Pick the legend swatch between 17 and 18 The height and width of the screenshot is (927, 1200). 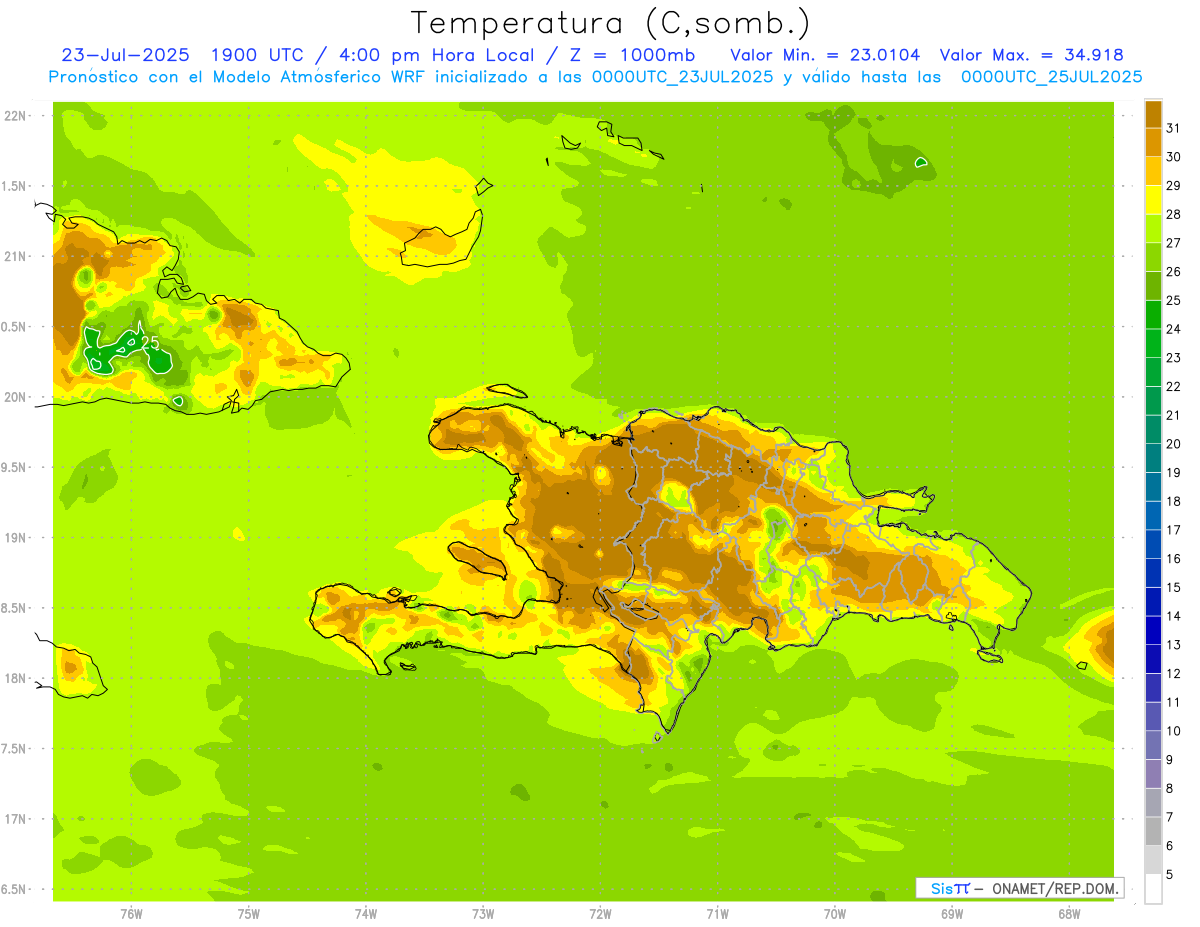coord(1153,515)
